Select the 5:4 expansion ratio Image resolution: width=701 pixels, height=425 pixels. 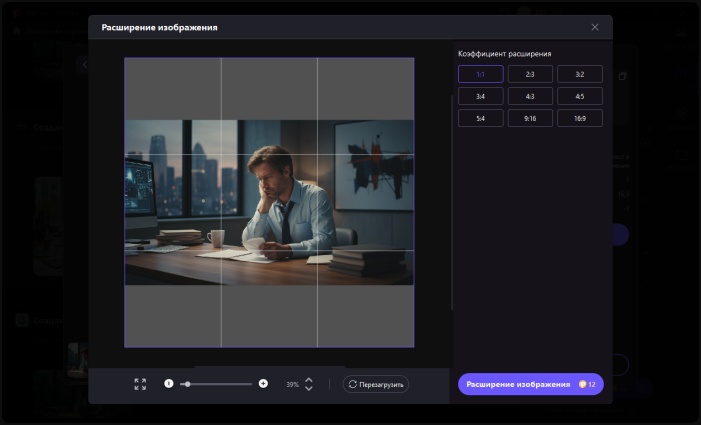pos(481,118)
